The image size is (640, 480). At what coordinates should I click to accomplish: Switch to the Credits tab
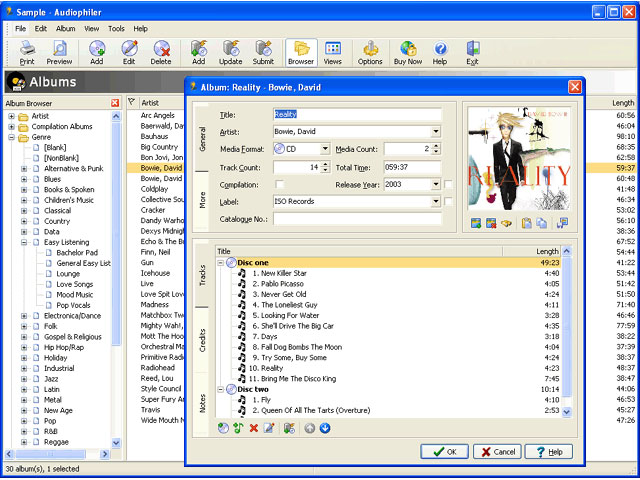click(x=202, y=340)
